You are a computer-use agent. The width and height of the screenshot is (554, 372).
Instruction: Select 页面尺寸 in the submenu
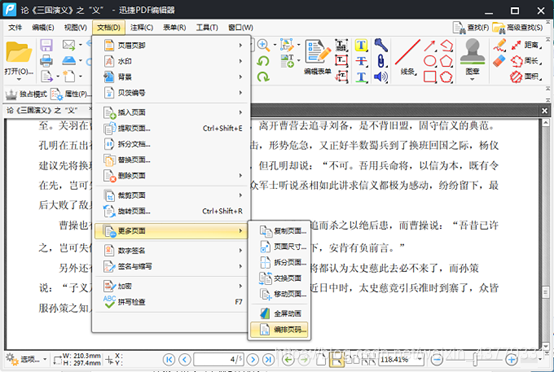279,247
